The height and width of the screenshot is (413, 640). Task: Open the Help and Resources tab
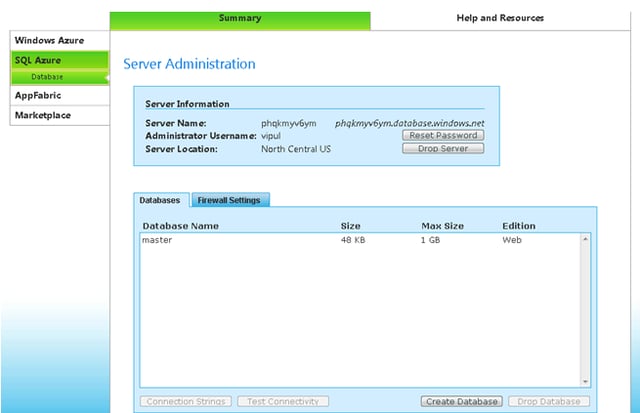500,18
